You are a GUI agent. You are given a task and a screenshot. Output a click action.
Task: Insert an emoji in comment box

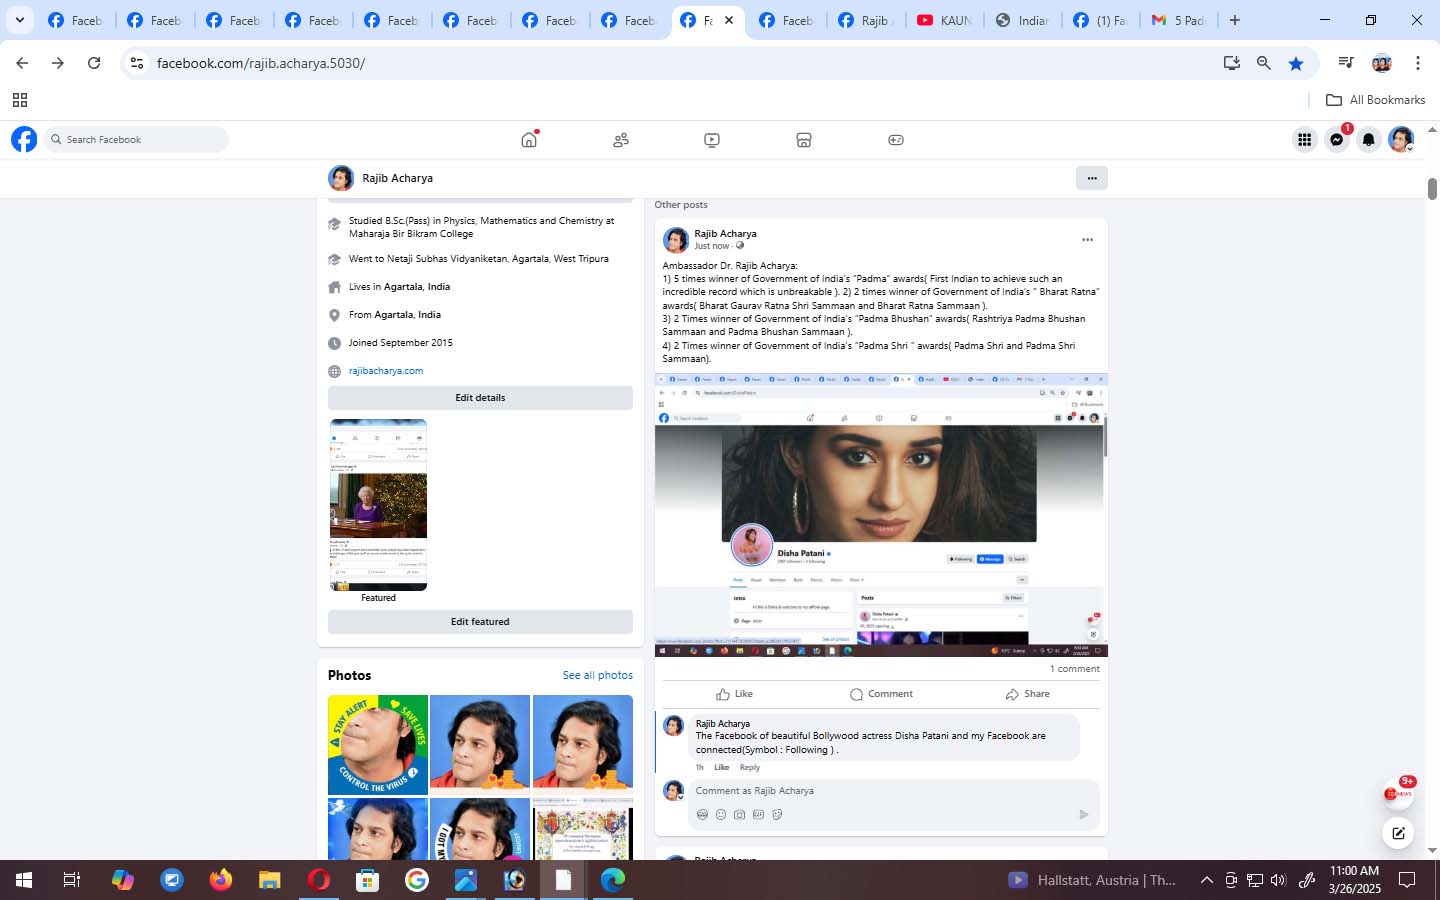[x=721, y=815]
